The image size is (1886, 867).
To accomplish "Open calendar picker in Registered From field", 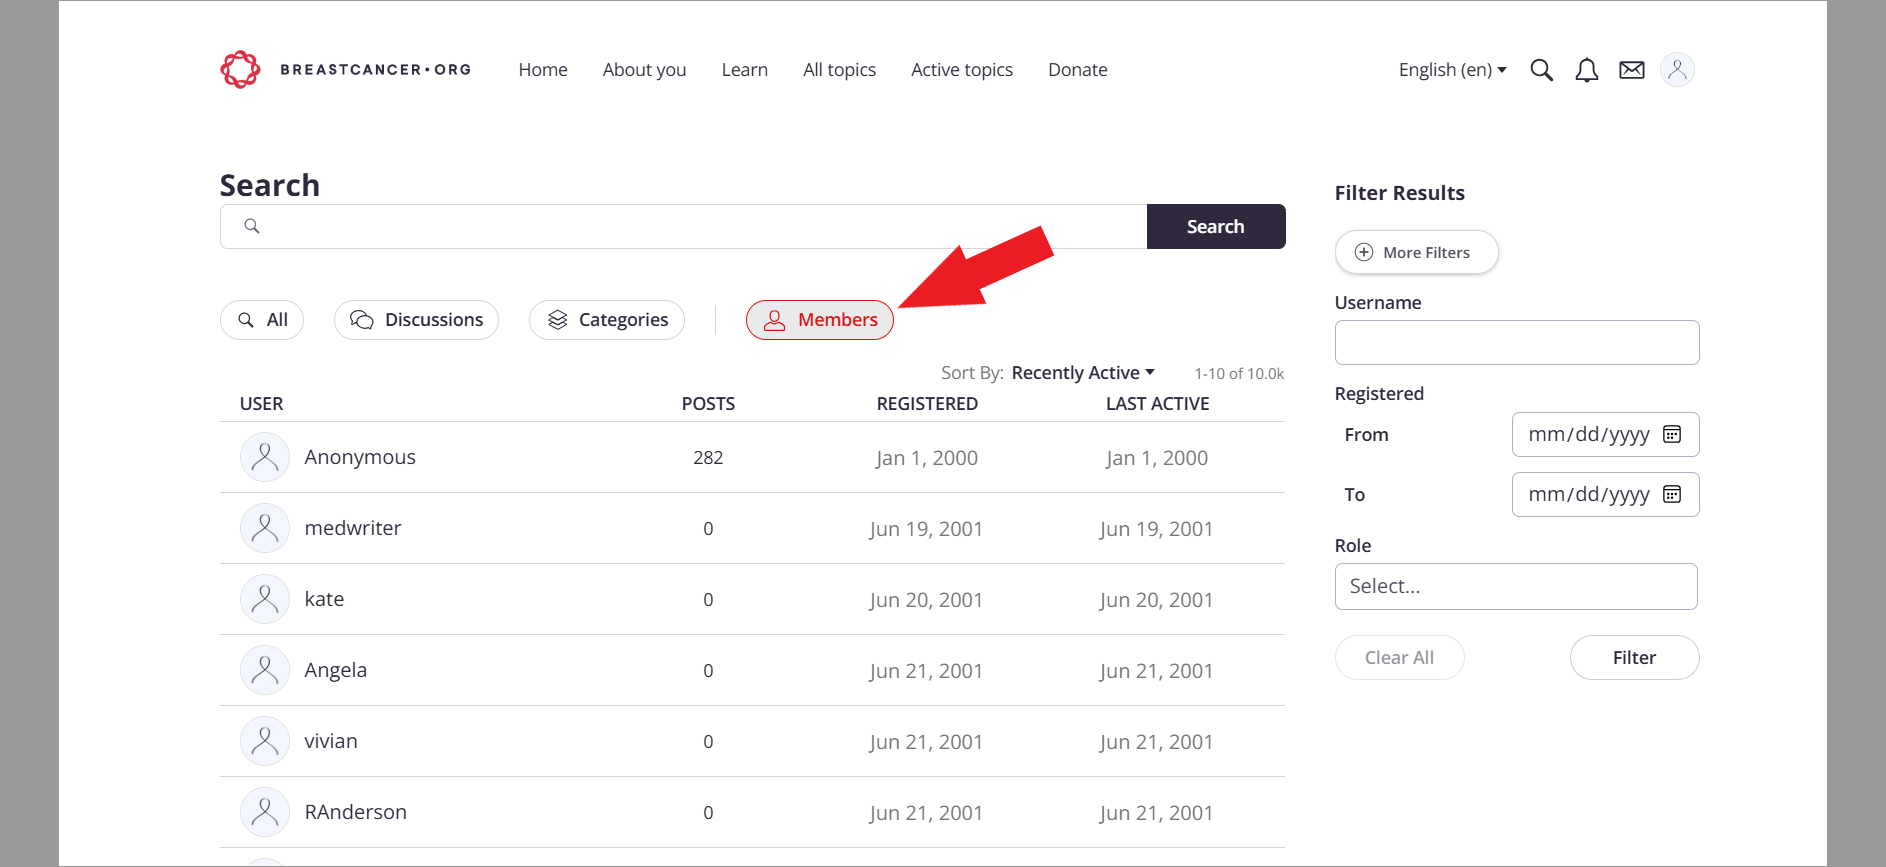I will (1671, 434).
